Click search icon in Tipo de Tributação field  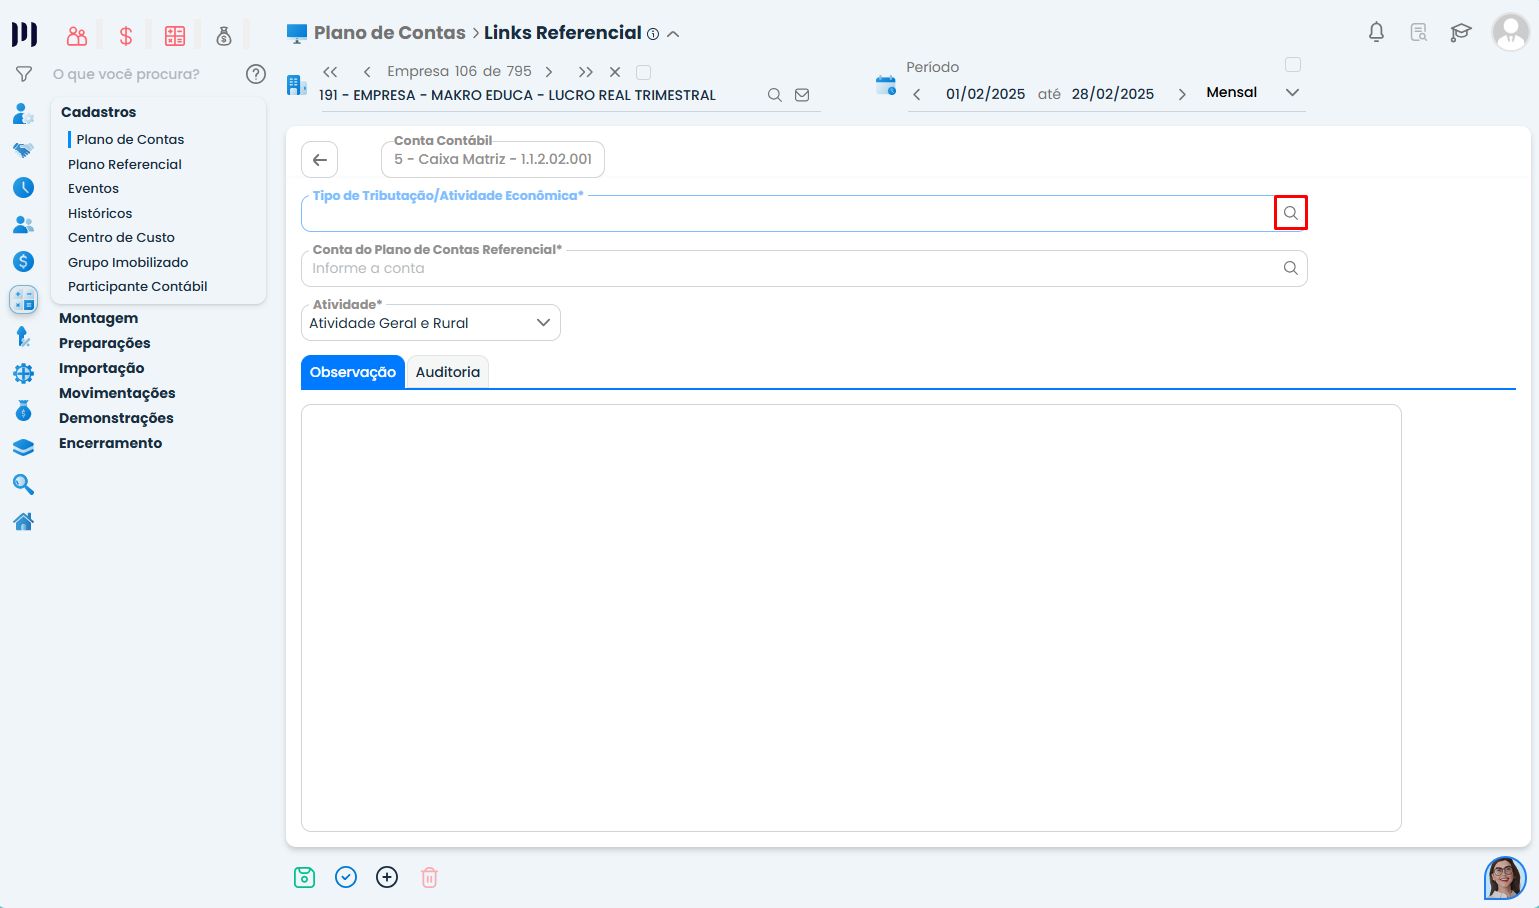pos(1290,213)
